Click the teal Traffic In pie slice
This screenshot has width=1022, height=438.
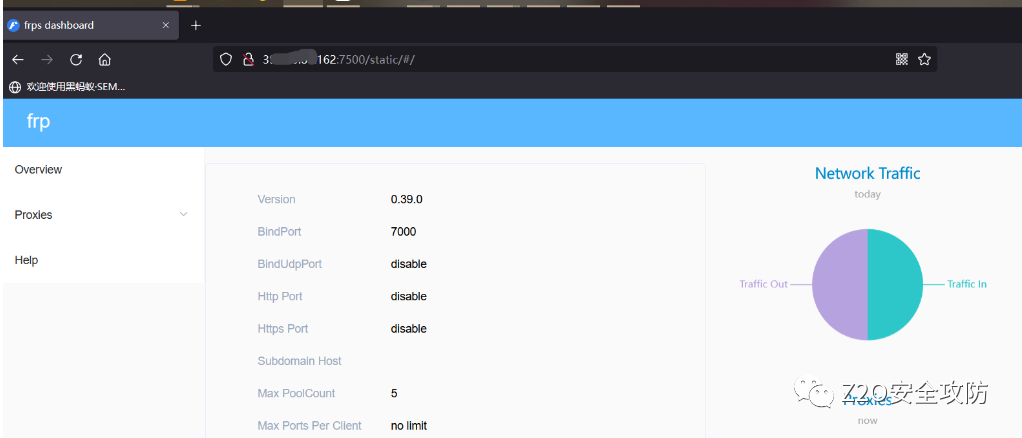coord(896,285)
